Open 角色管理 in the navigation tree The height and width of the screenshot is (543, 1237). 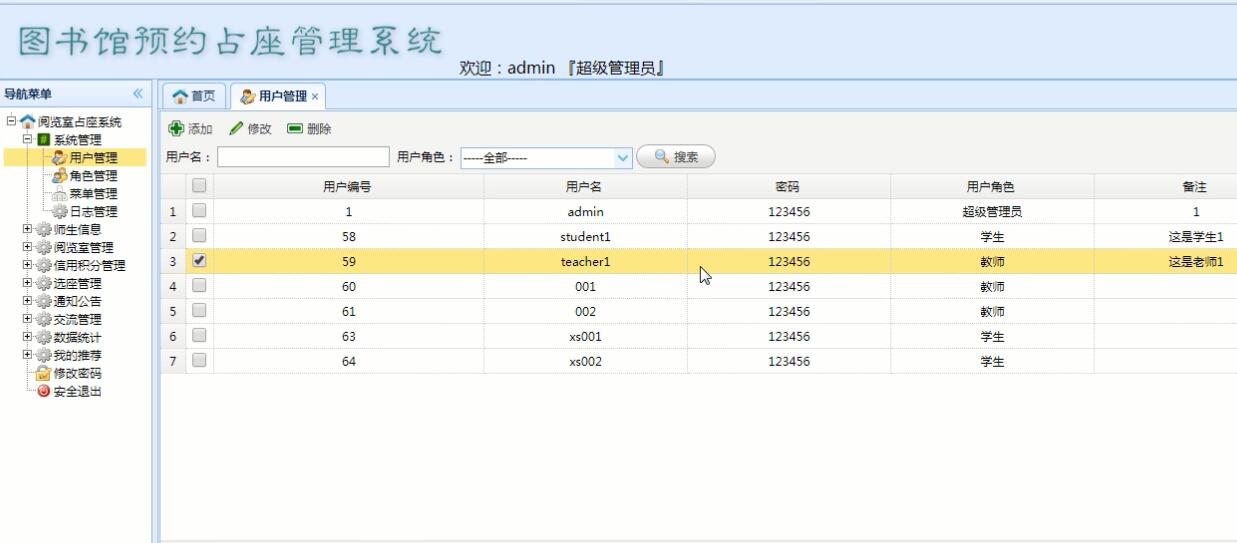click(x=93, y=176)
